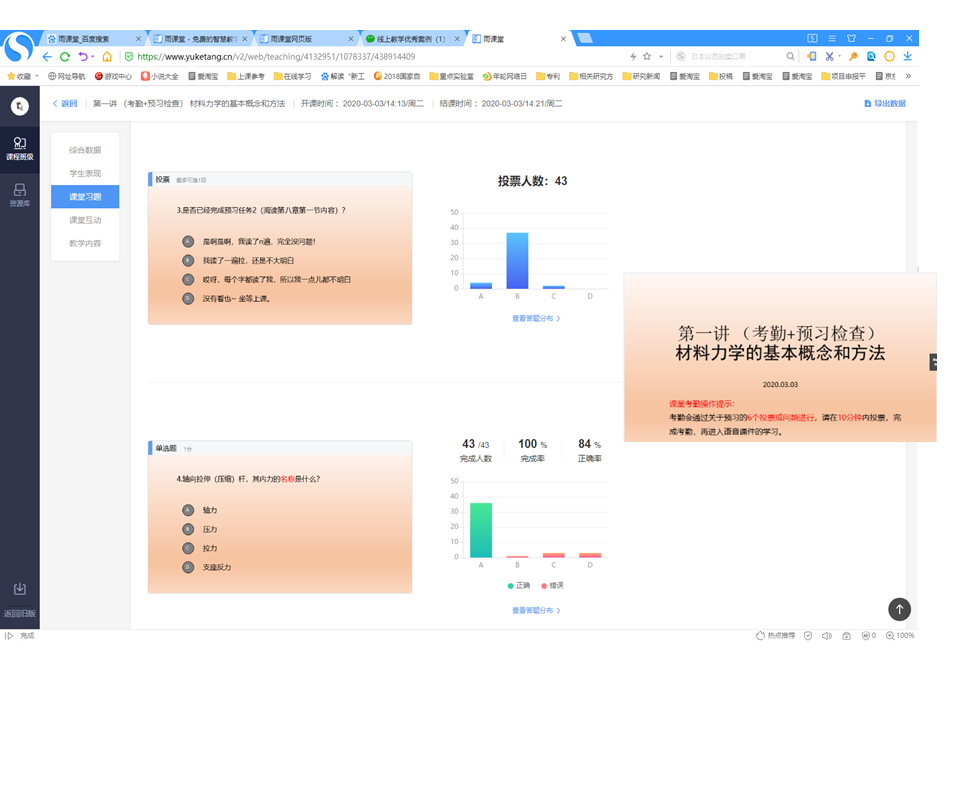Reload the page with the browser refresh icon
This screenshot has width=960, height=794.
point(65,57)
